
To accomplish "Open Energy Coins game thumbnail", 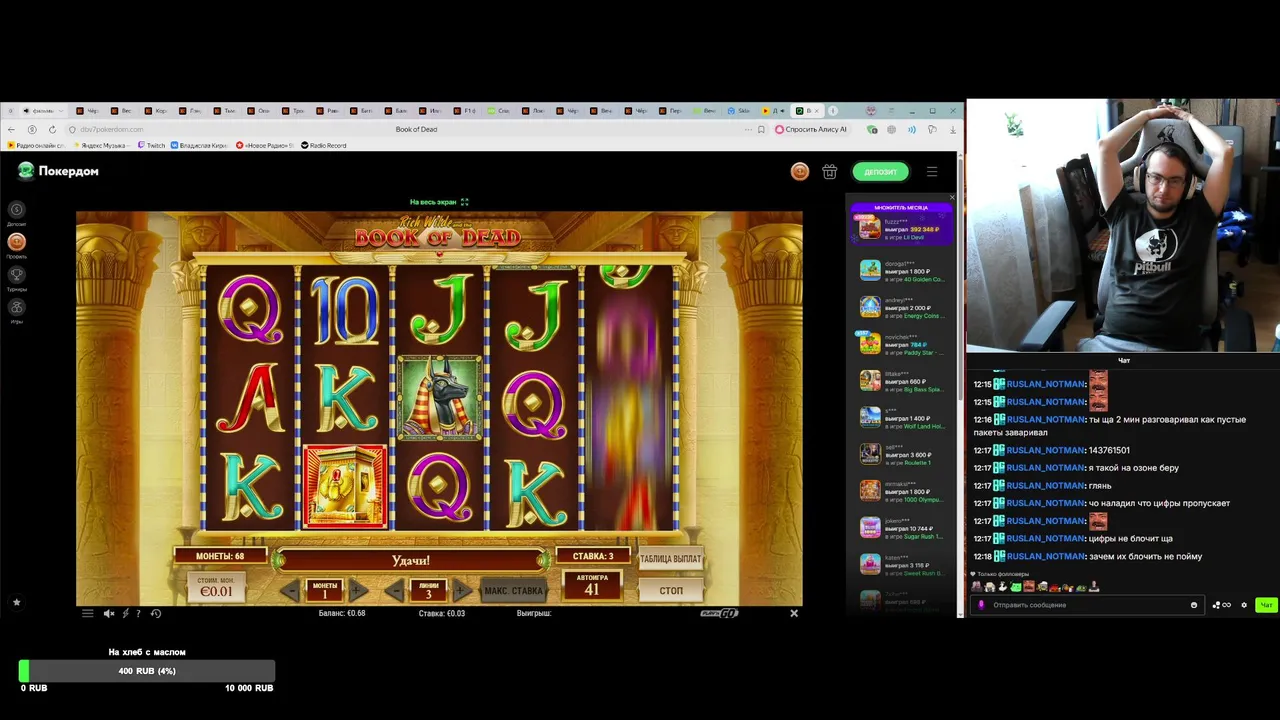I will (870, 307).
